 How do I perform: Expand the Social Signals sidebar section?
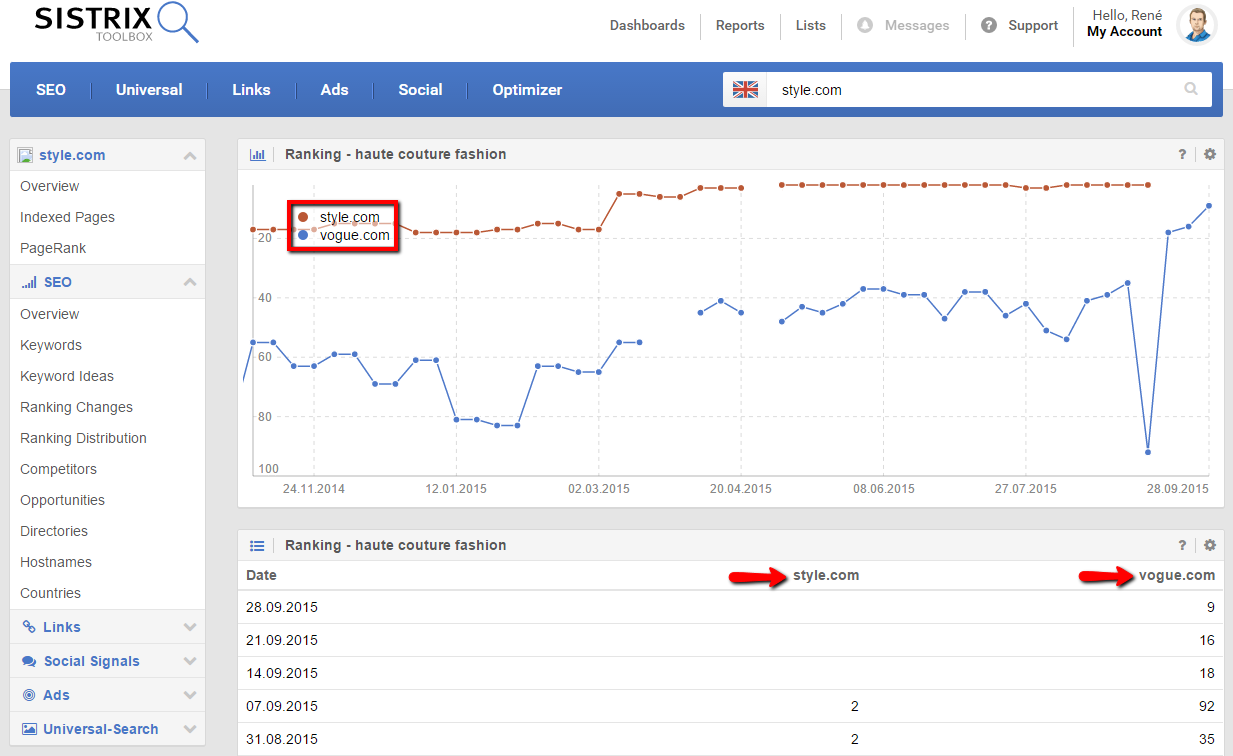click(189, 661)
